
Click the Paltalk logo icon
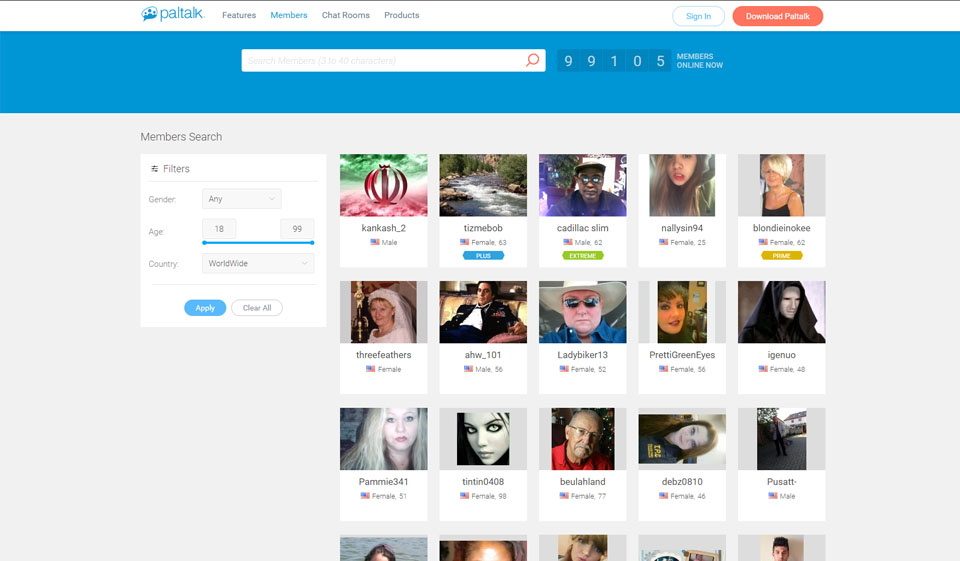point(149,15)
